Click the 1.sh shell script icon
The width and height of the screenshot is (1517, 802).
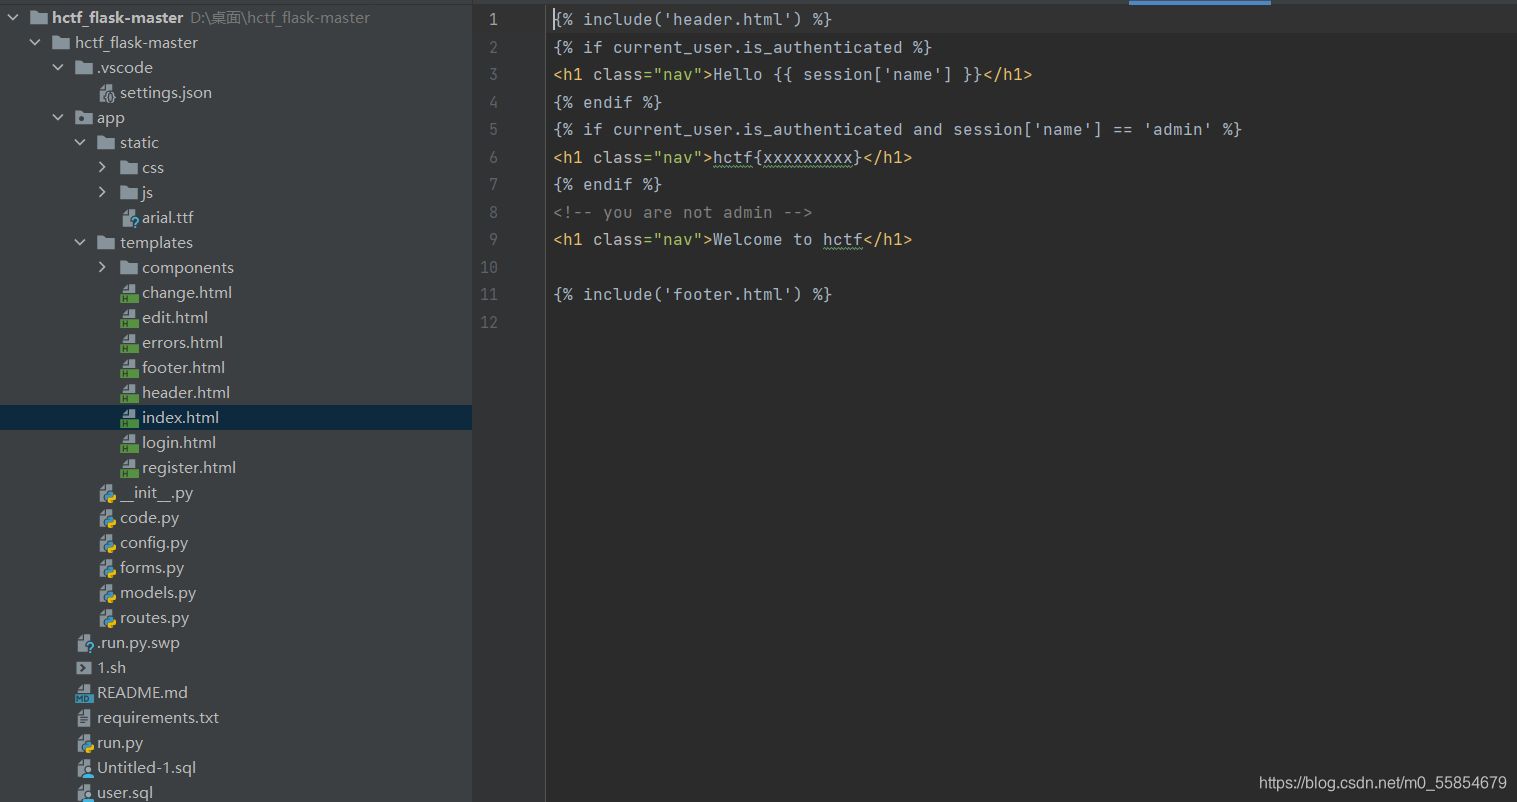pos(84,668)
